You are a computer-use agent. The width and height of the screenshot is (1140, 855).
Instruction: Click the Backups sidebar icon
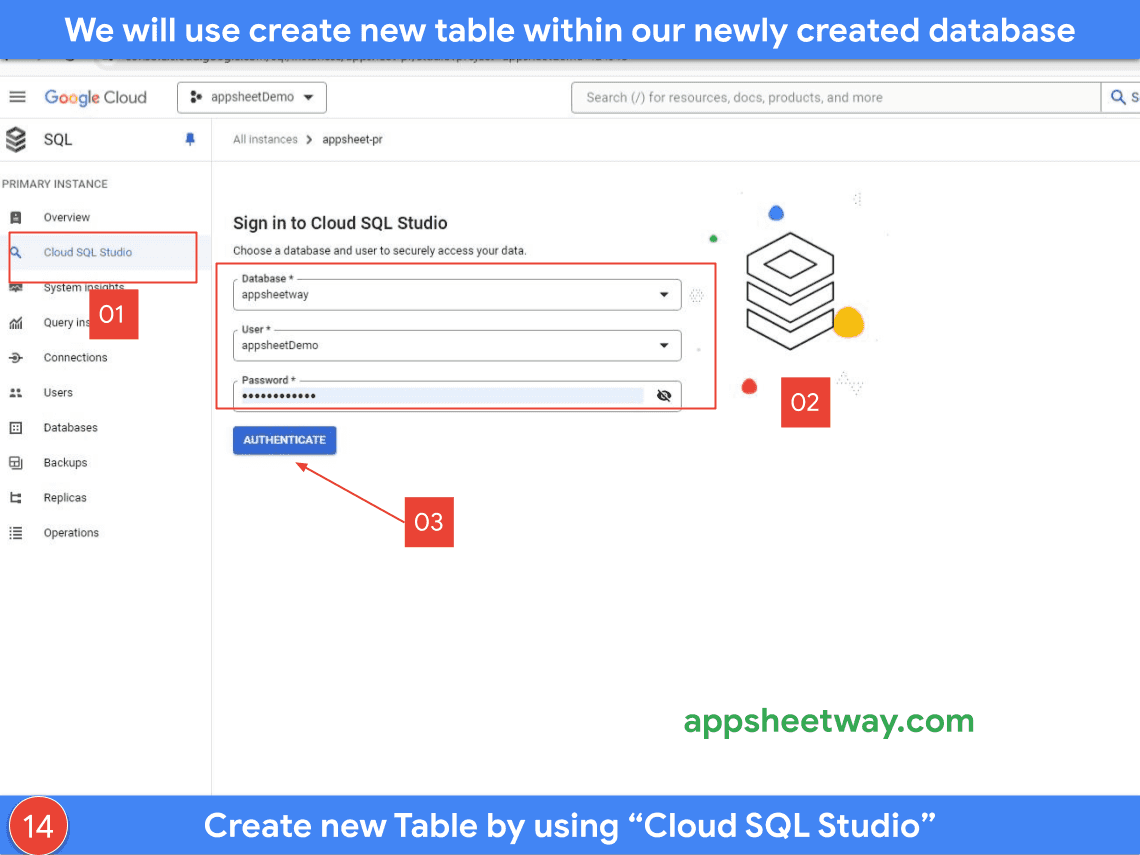[16, 463]
